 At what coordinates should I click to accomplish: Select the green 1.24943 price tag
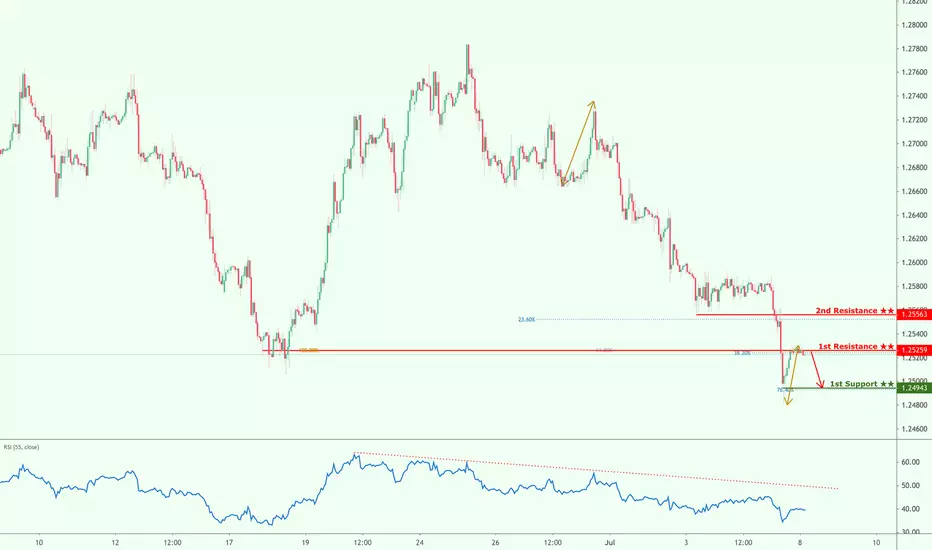(914, 388)
